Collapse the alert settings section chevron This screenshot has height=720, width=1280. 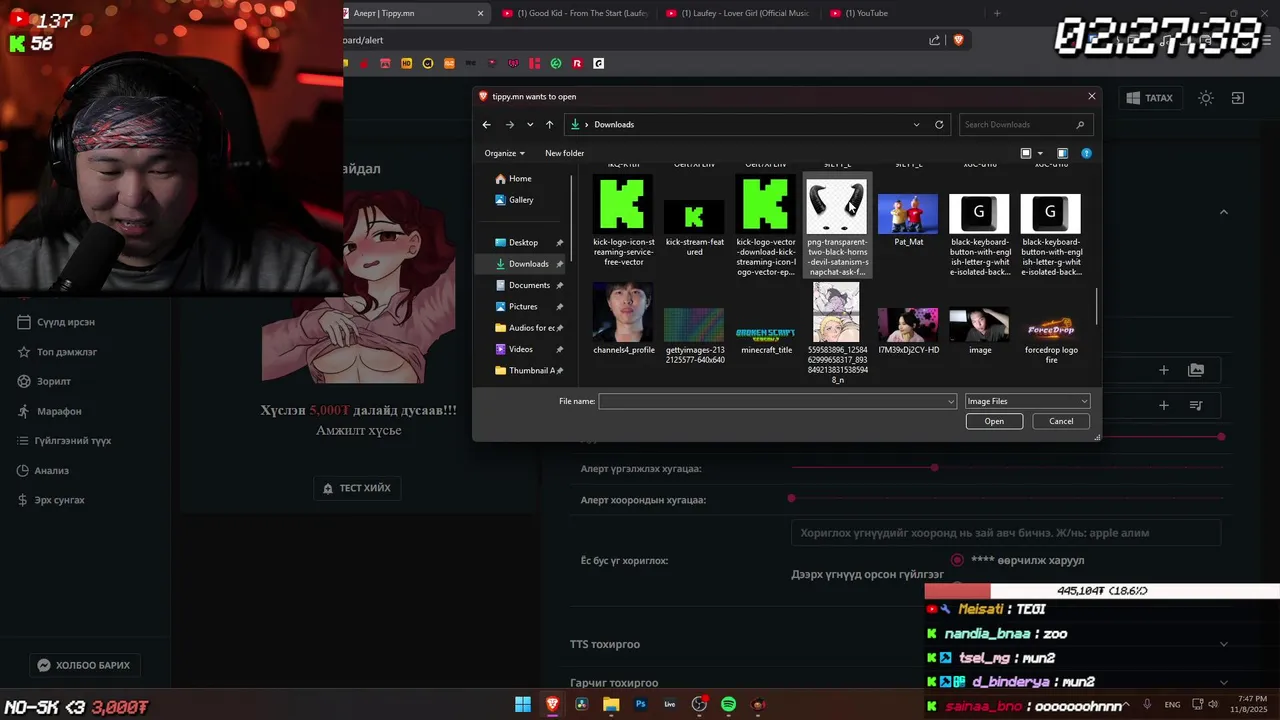click(x=1223, y=212)
